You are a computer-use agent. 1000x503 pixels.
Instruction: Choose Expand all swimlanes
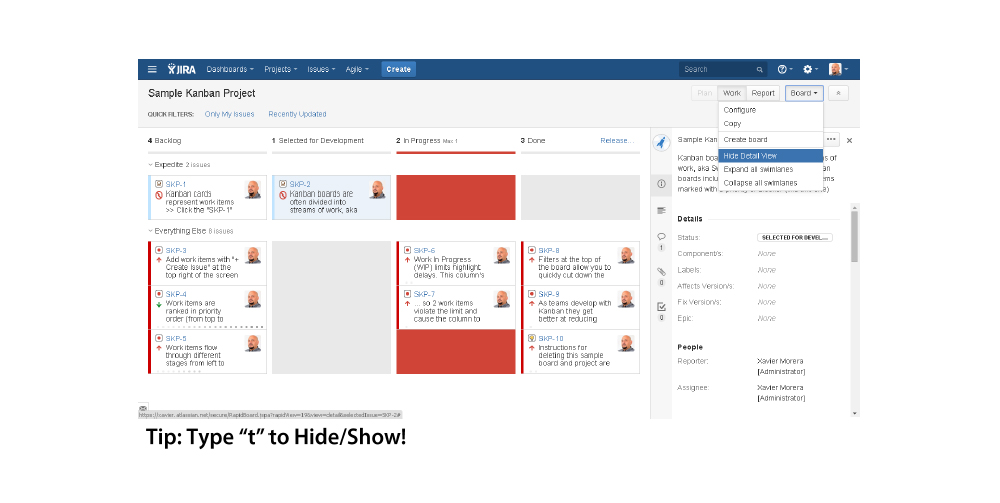click(770, 170)
